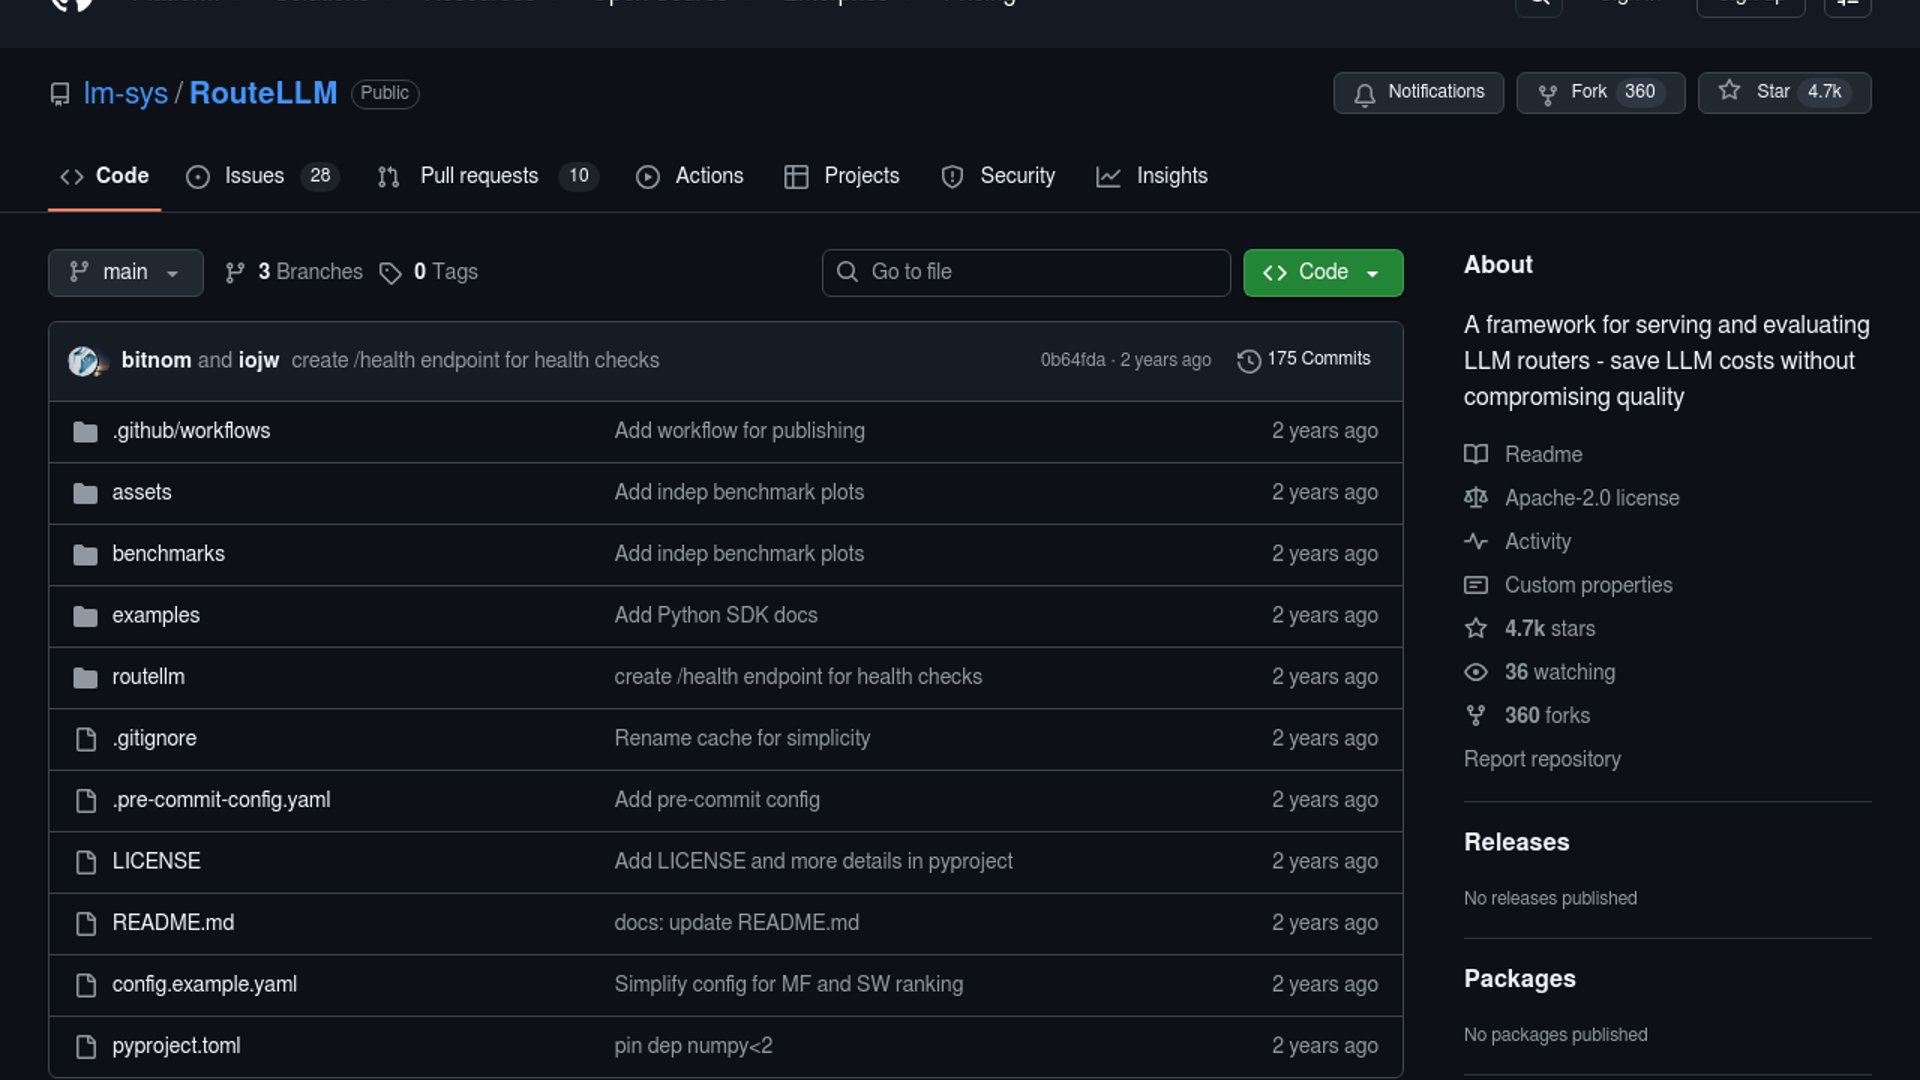
Task: Expand the main branch dropdown
Action: [125, 272]
